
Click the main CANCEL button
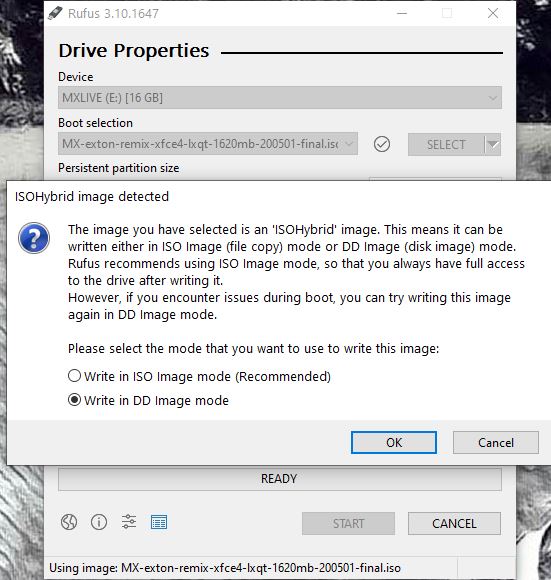[454, 523]
